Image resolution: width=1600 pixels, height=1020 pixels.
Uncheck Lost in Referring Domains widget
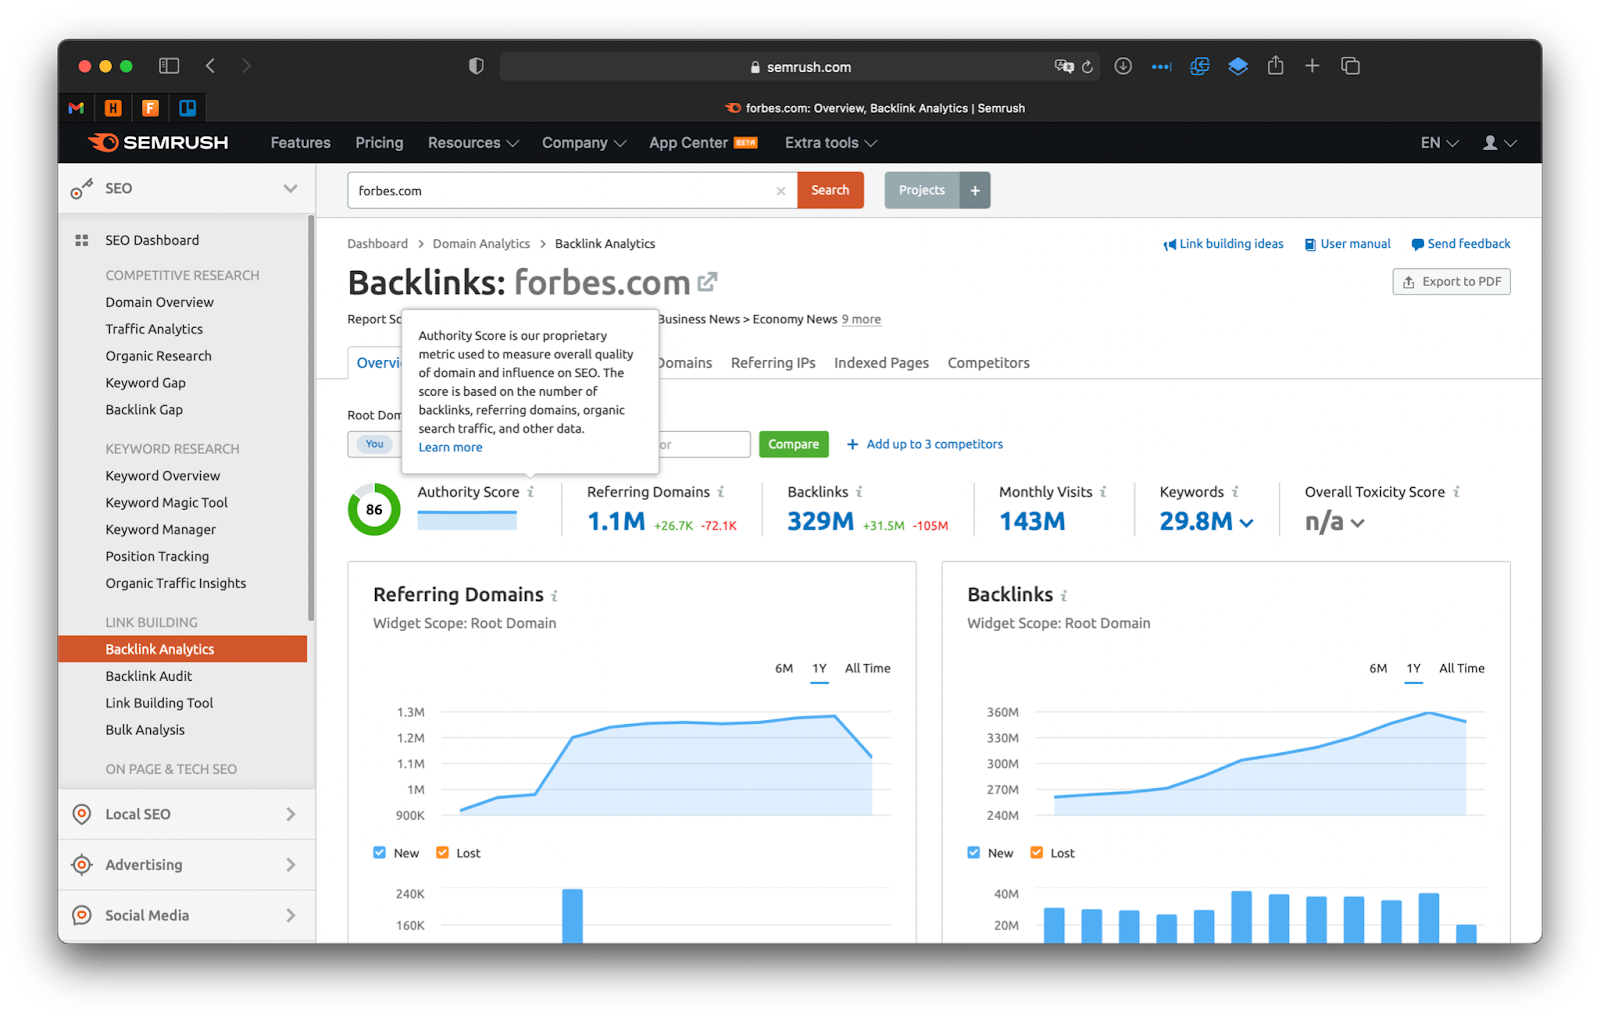(443, 853)
